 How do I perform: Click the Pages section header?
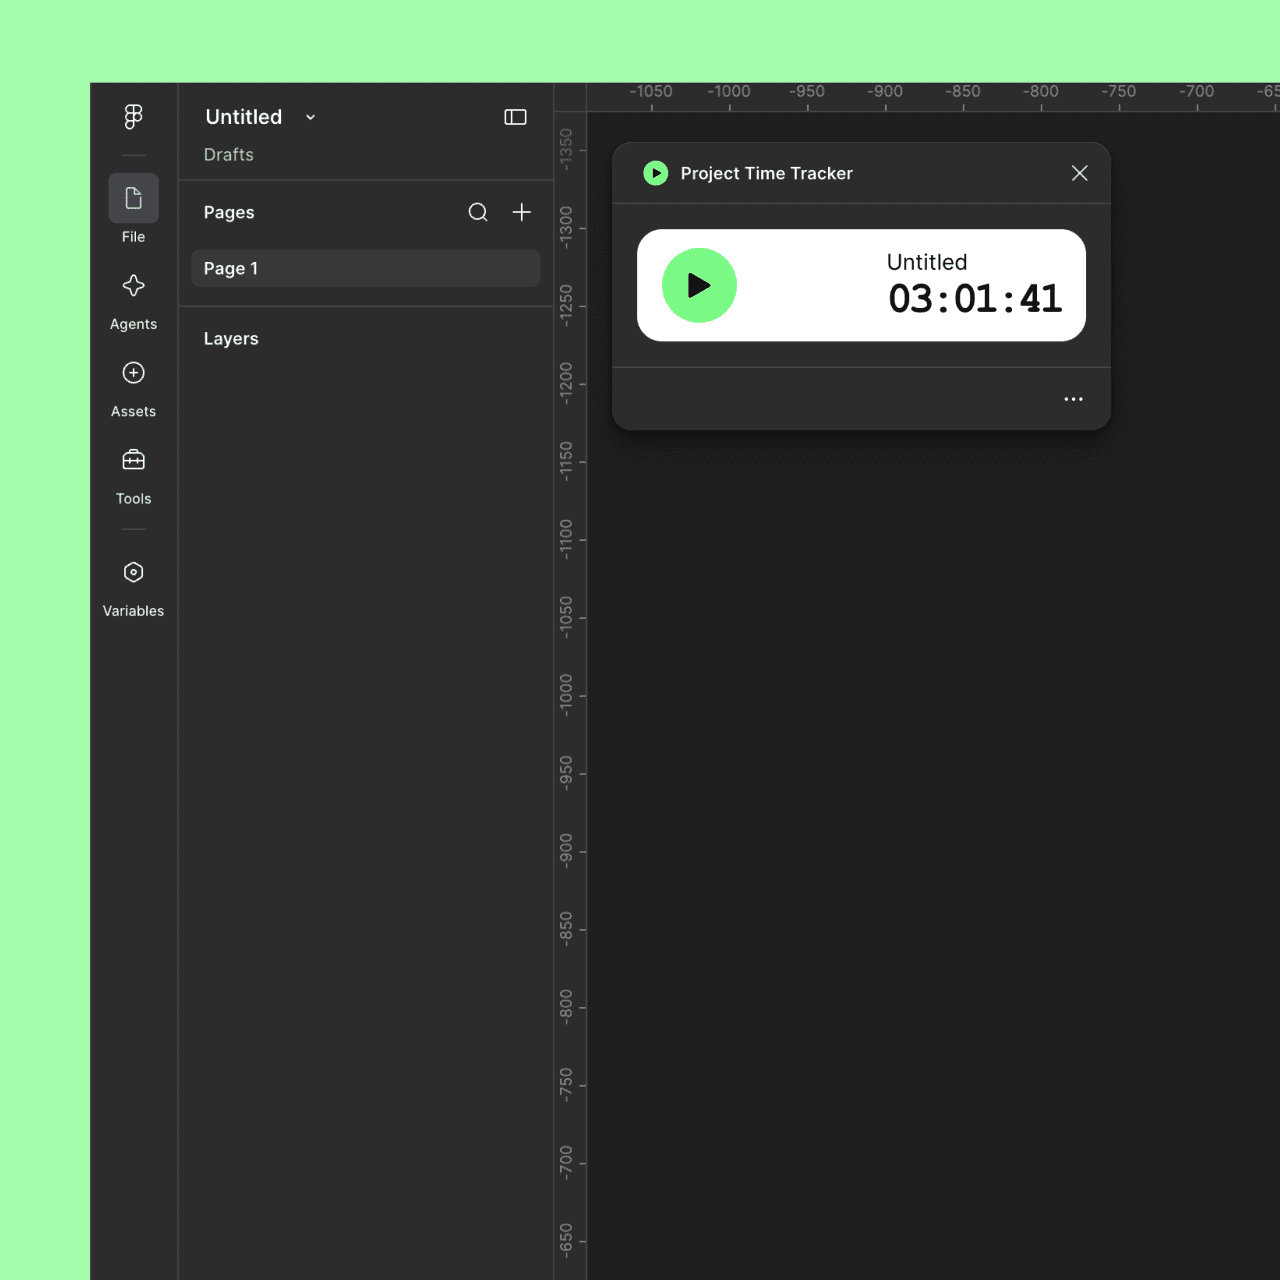229,212
